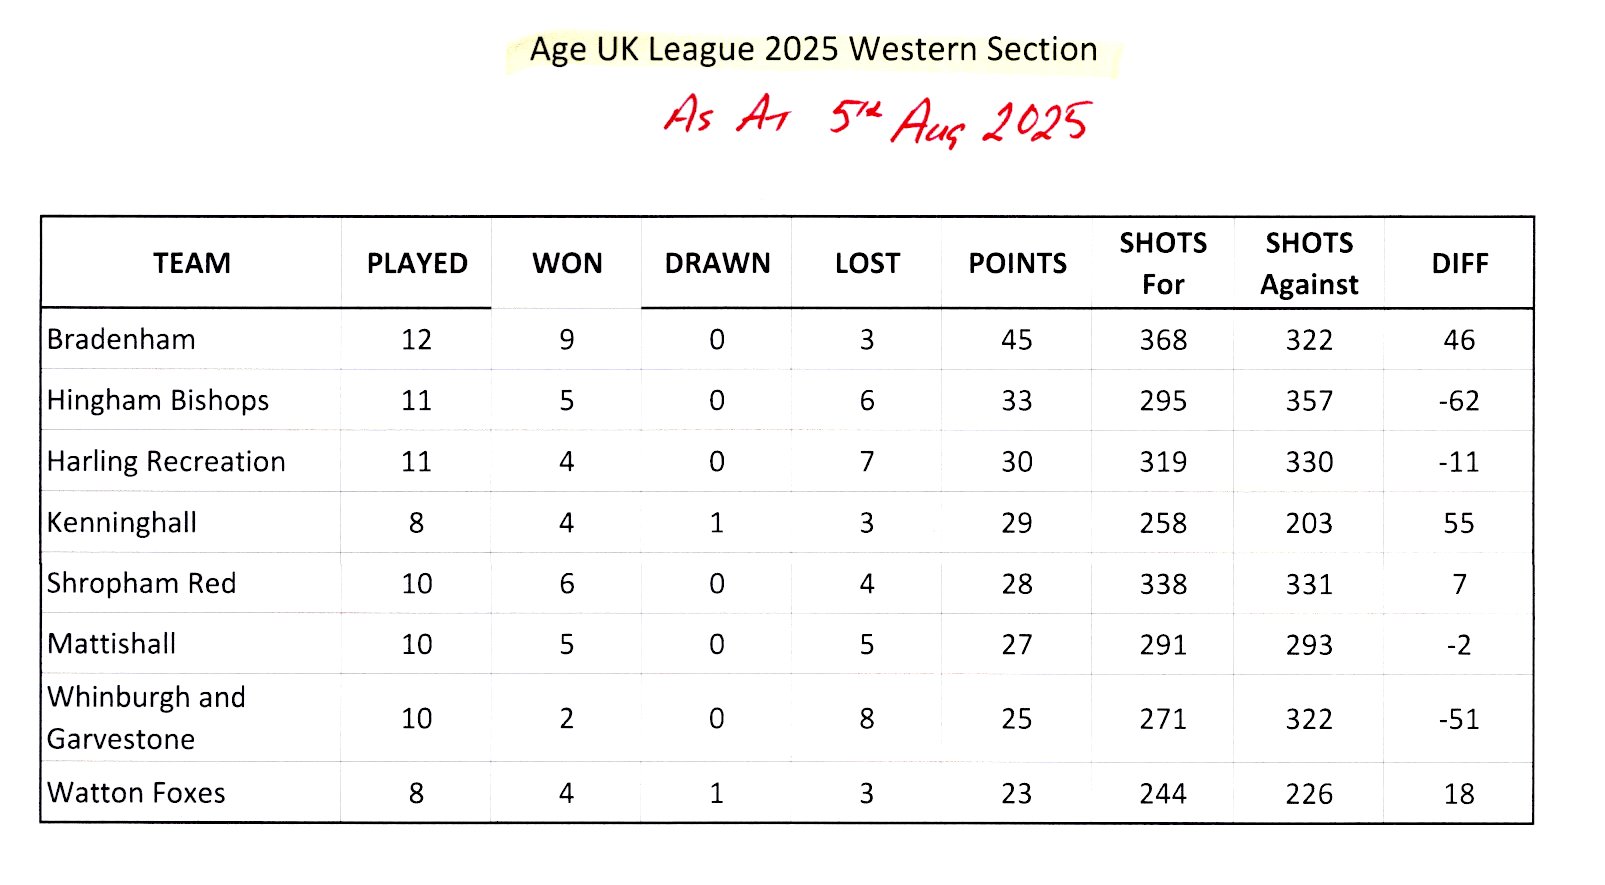Select Bradenham's points value 45
1605x885 pixels.
tap(1017, 340)
